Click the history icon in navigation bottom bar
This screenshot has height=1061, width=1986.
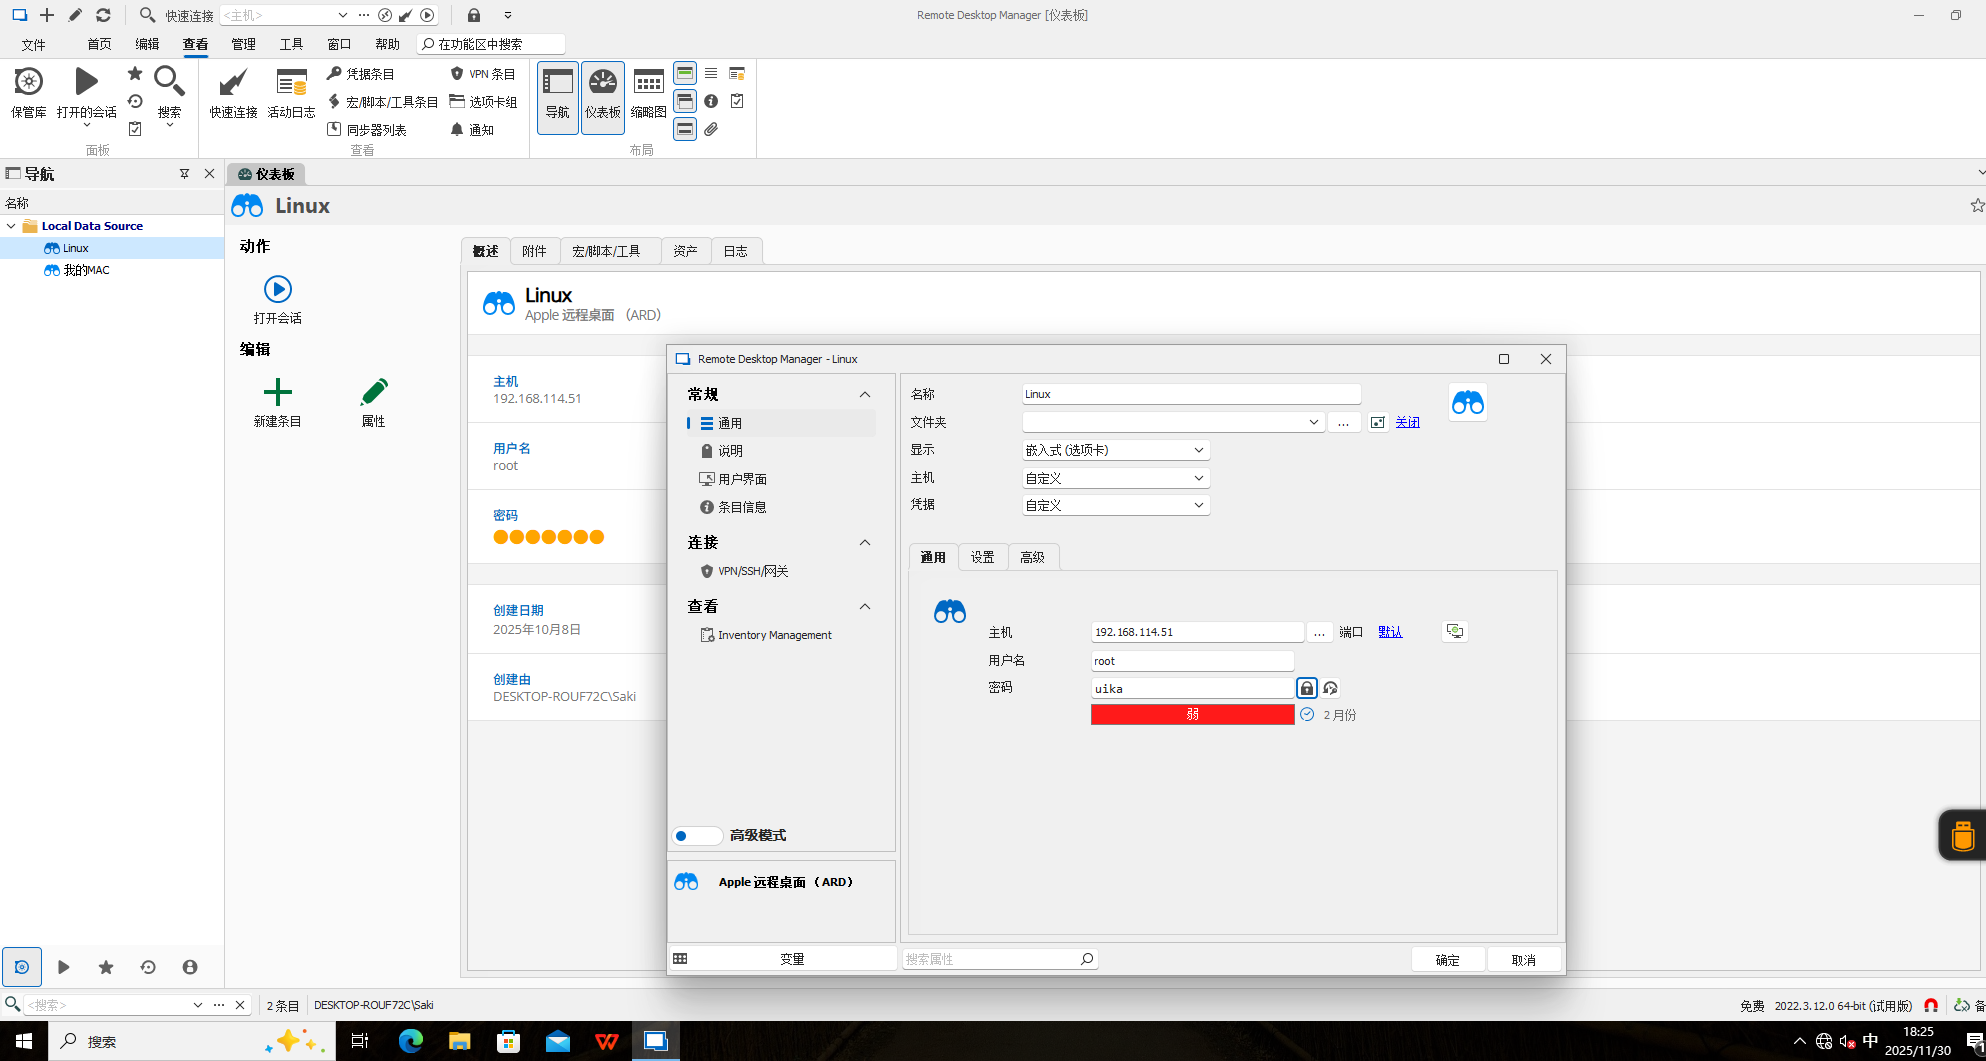[x=148, y=967]
